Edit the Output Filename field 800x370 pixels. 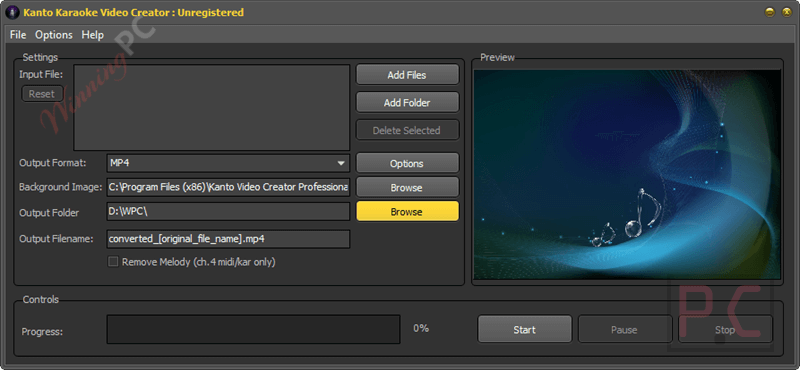click(x=228, y=239)
